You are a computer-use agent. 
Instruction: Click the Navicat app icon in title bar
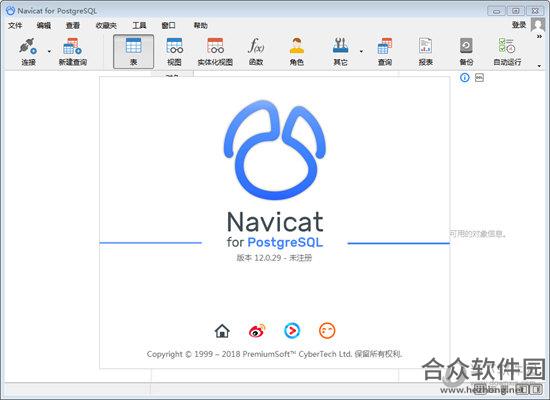(10, 11)
